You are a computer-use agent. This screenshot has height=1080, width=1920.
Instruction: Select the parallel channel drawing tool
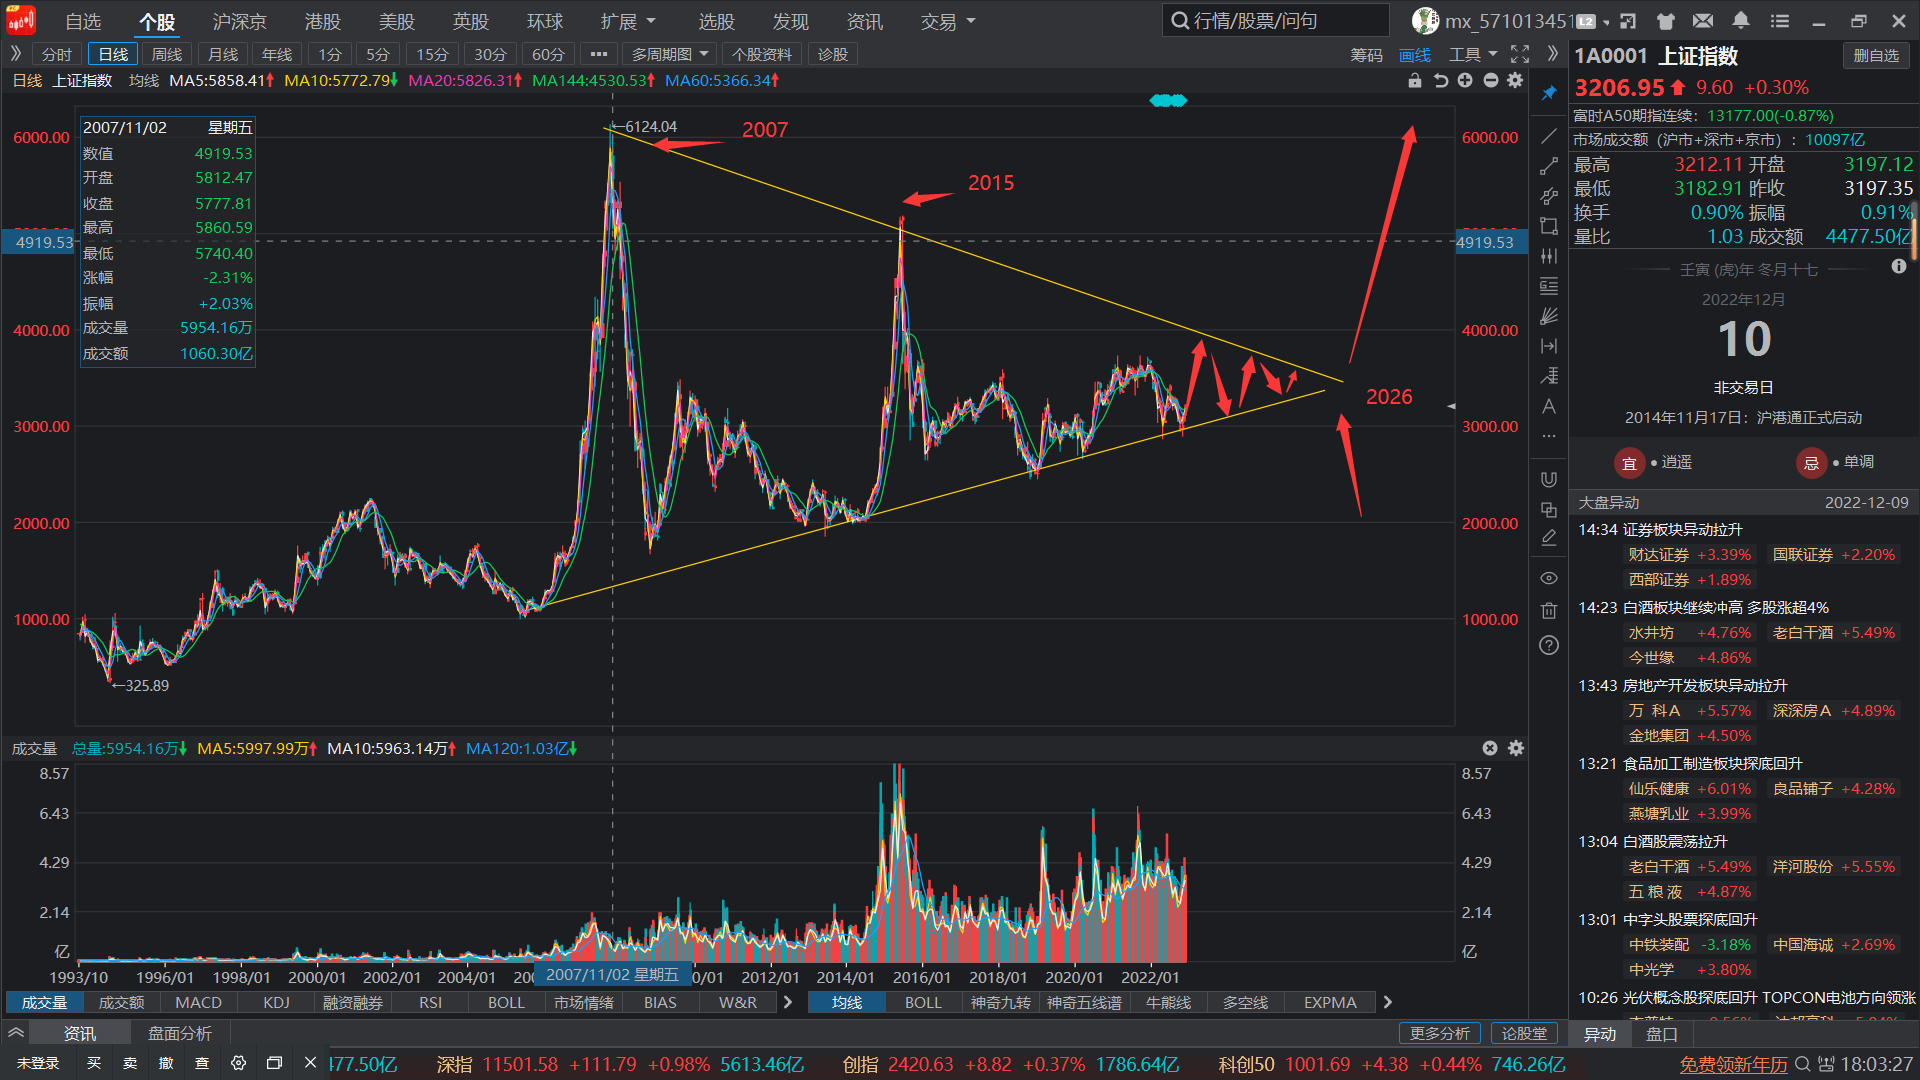click(1549, 196)
